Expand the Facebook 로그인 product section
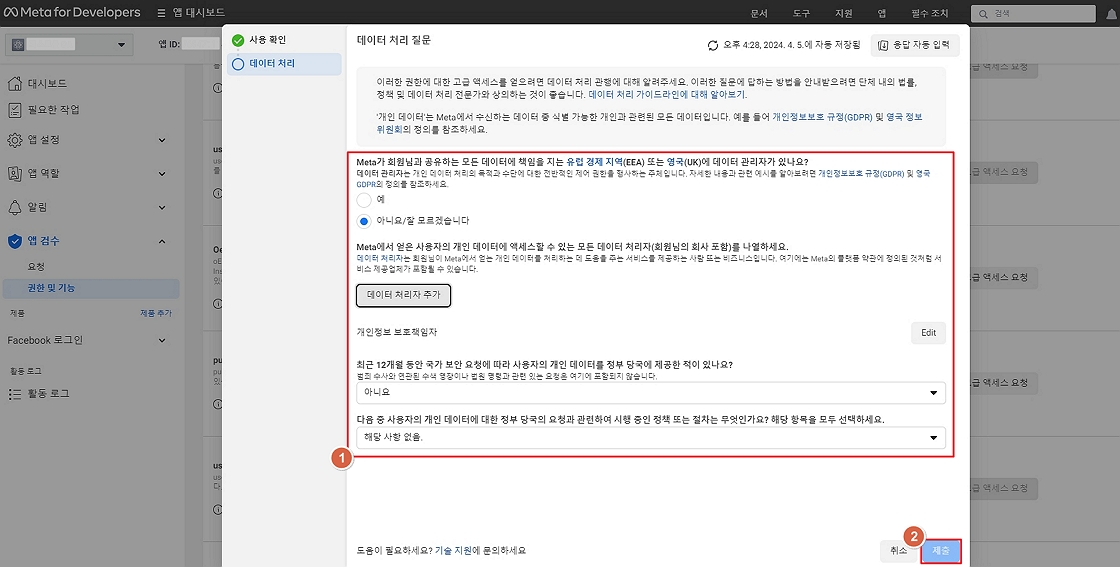Image resolution: width=1120 pixels, height=567 pixels. pos(162,341)
